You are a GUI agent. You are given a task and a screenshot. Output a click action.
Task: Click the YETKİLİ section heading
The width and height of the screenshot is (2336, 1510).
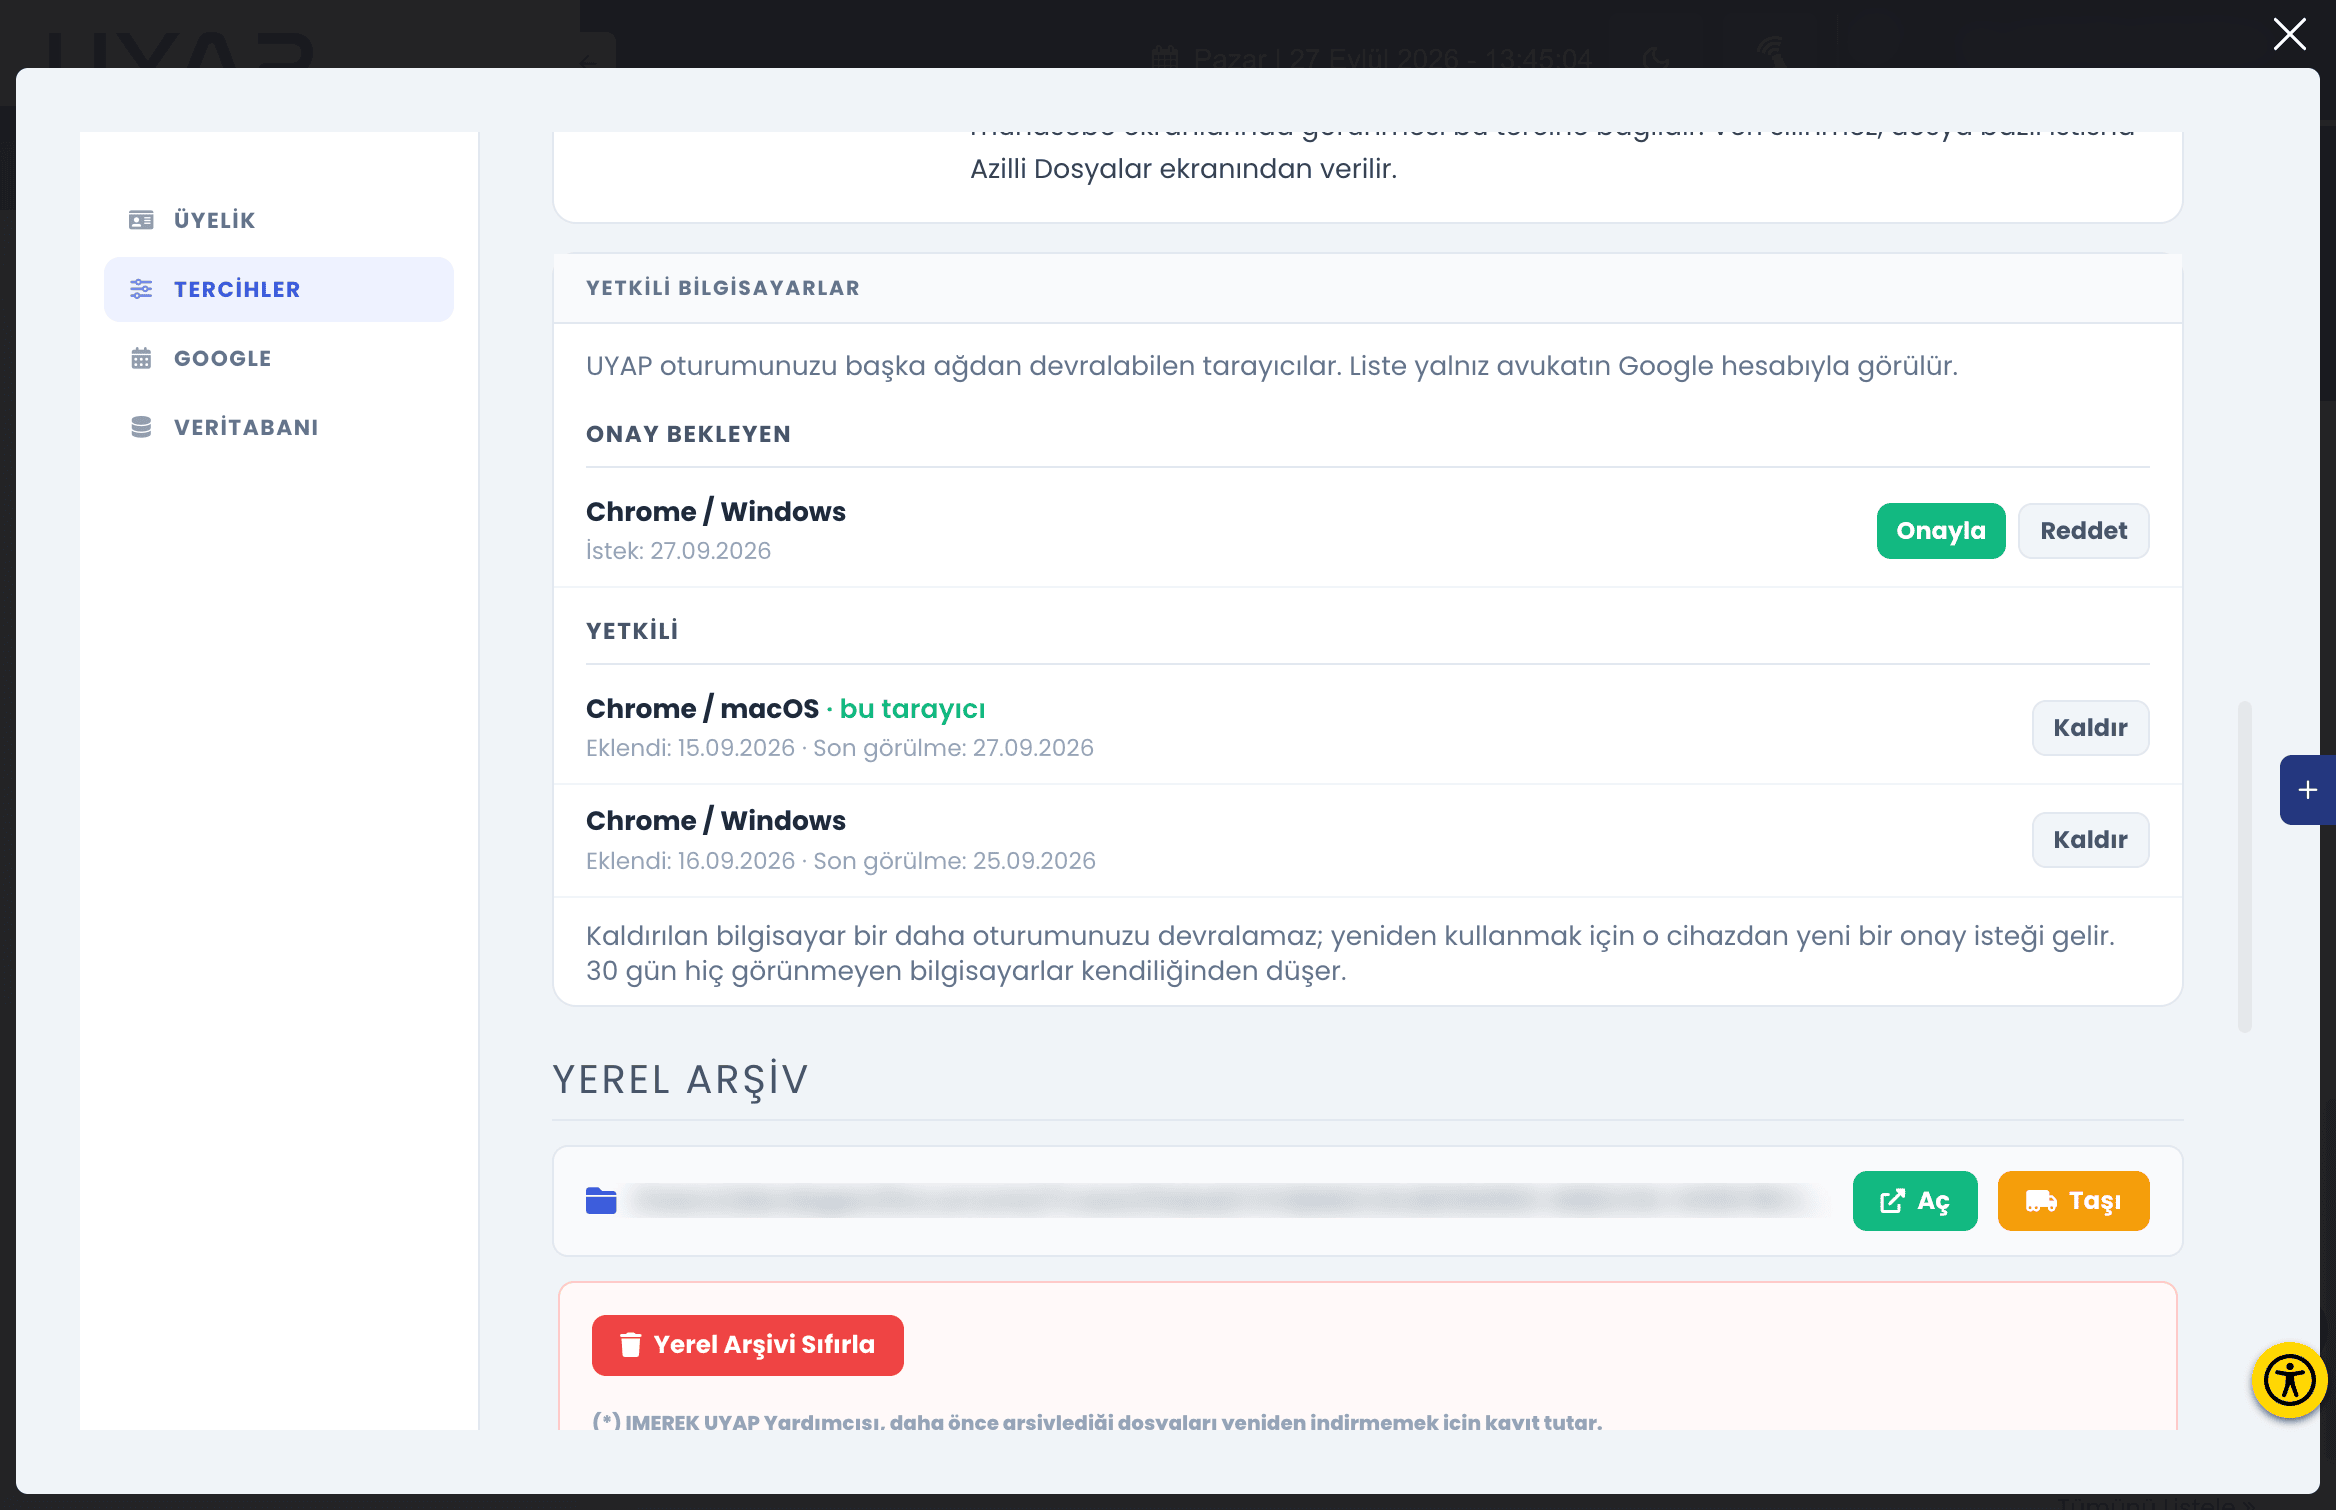(632, 631)
